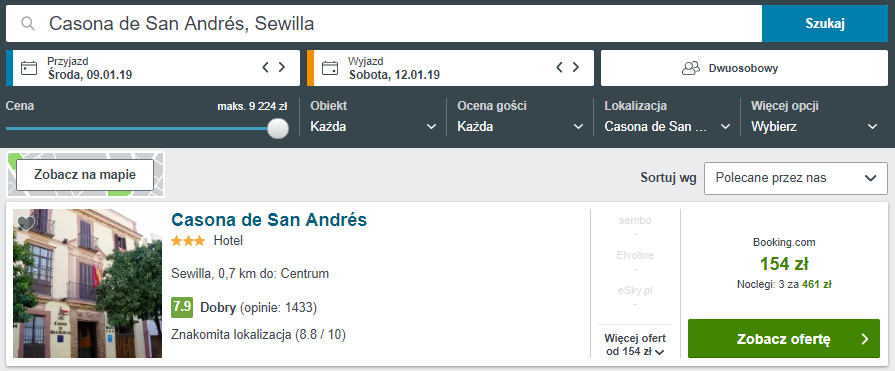This screenshot has height=371, width=895.
Task: Move departure date forward one day
Action: 575,67
